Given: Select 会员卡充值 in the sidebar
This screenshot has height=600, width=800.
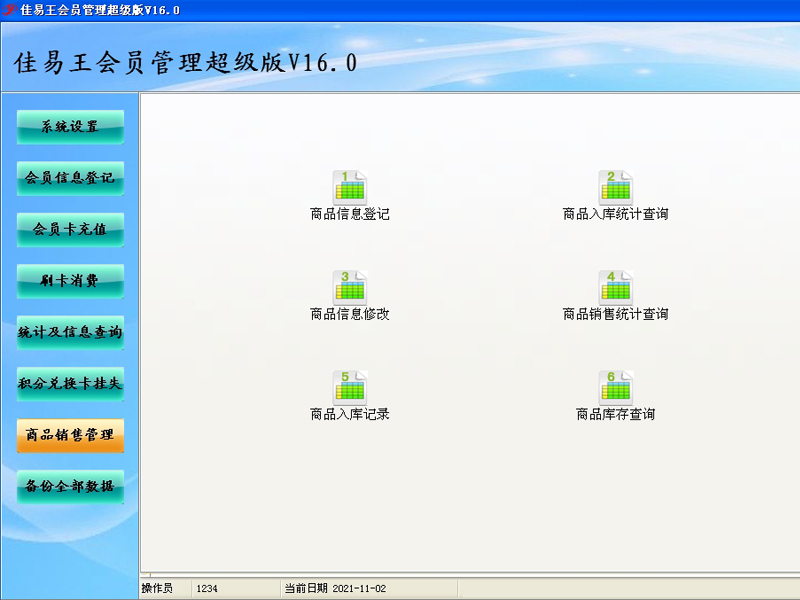Looking at the screenshot, I should coord(70,230).
